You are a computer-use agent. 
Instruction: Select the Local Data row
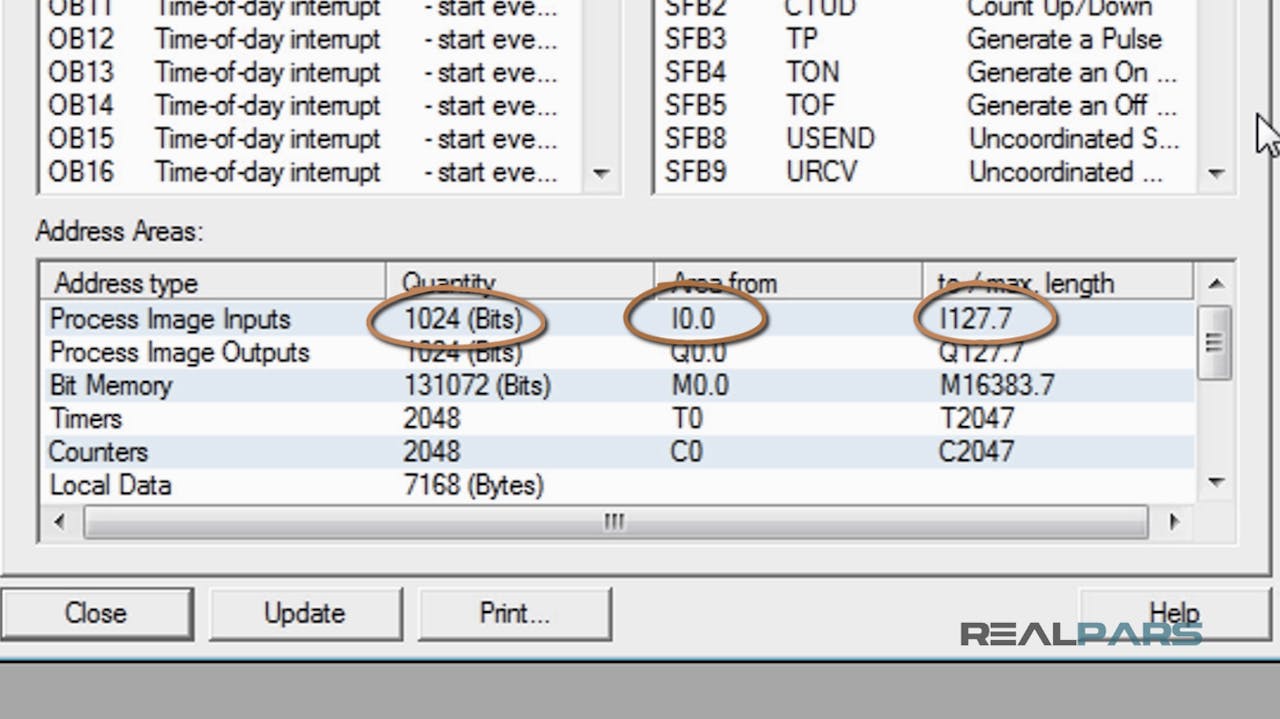tap(111, 485)
